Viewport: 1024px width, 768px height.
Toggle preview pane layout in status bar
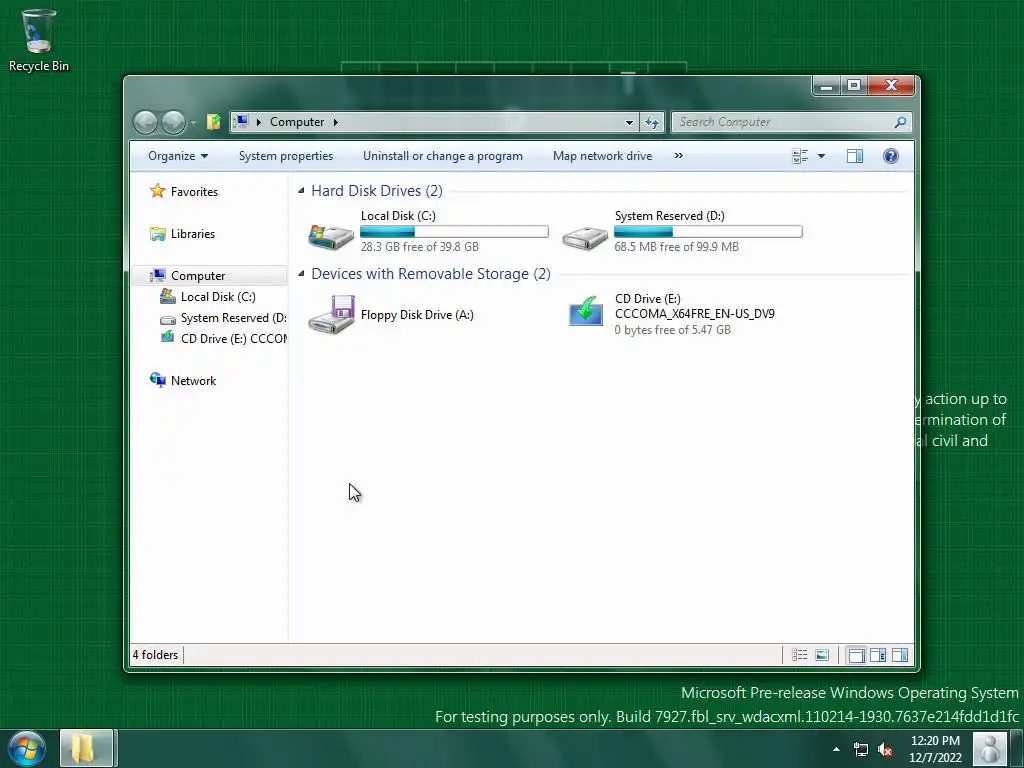point(900,655)
